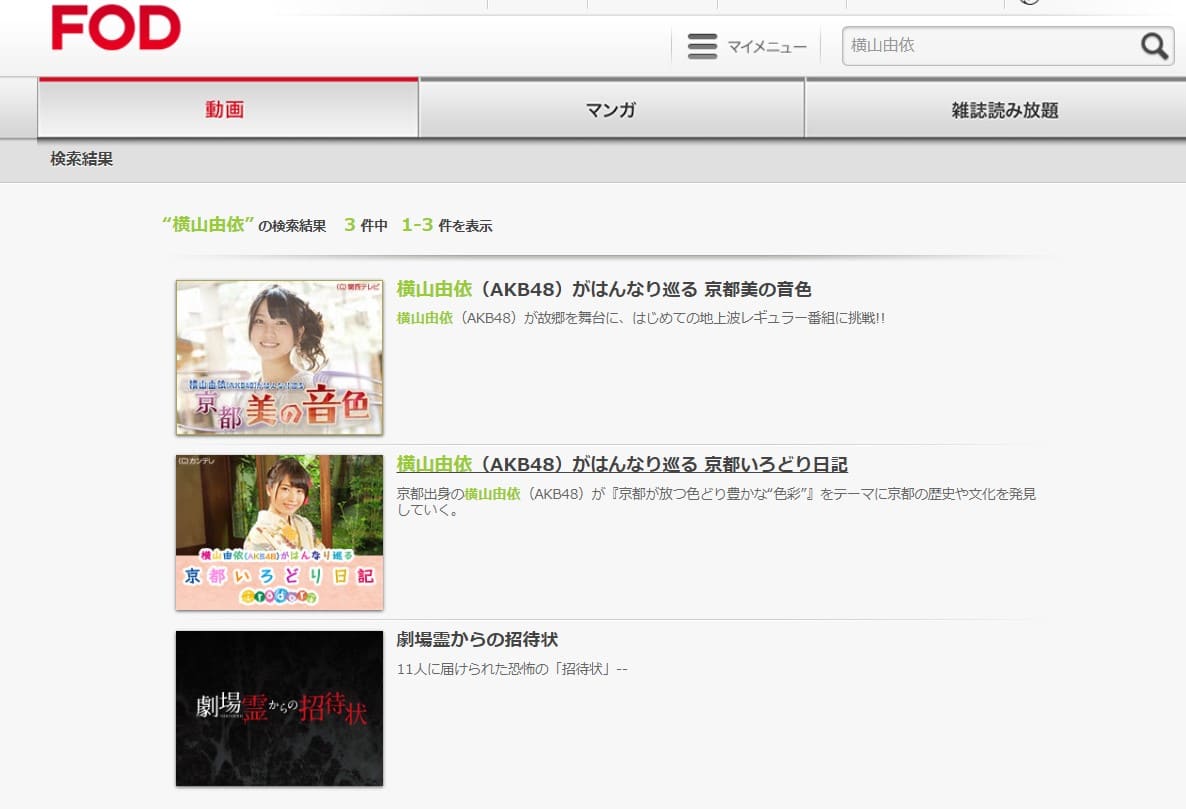The image size is (1186, 809).
Task: Open the 京都いろどり日記 title link
Action: pos(622,464)
